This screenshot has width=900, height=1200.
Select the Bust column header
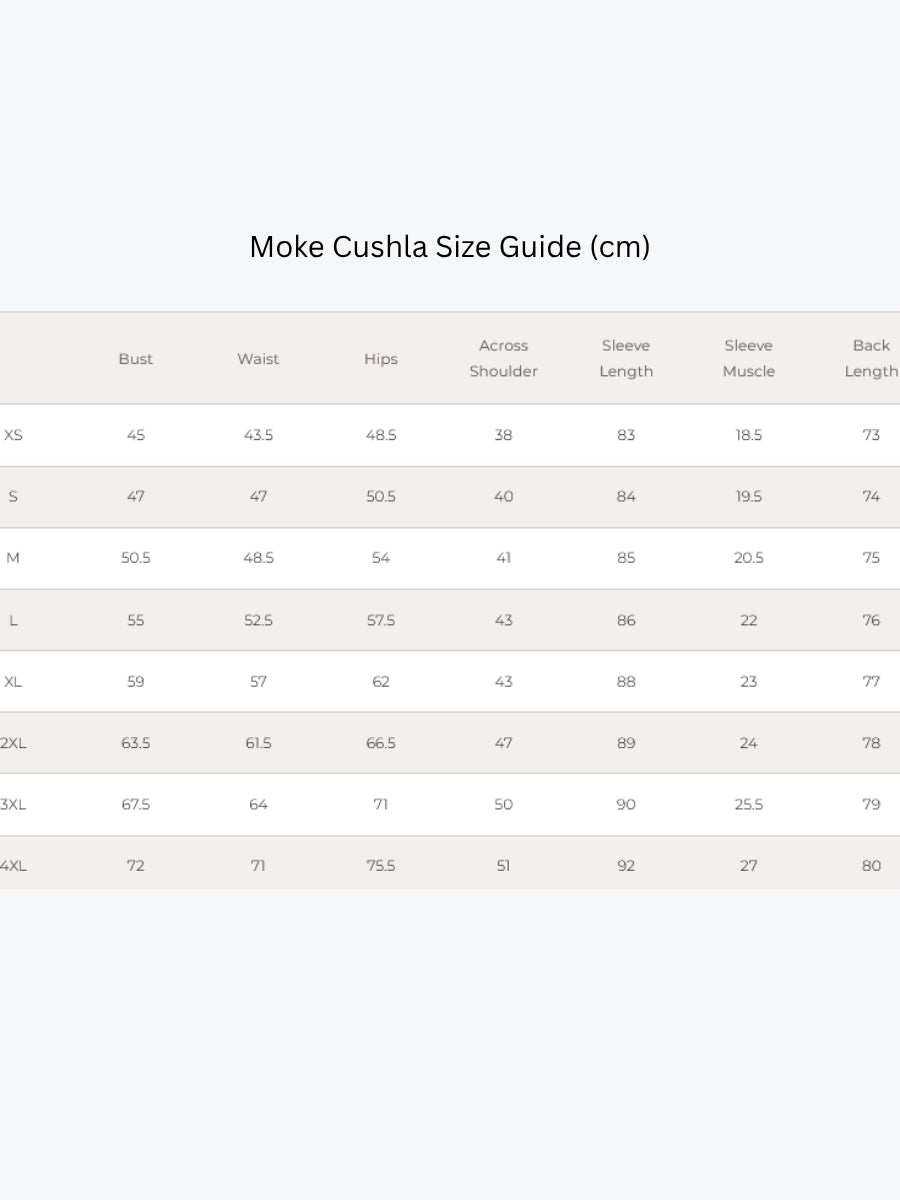coord(136,359)
